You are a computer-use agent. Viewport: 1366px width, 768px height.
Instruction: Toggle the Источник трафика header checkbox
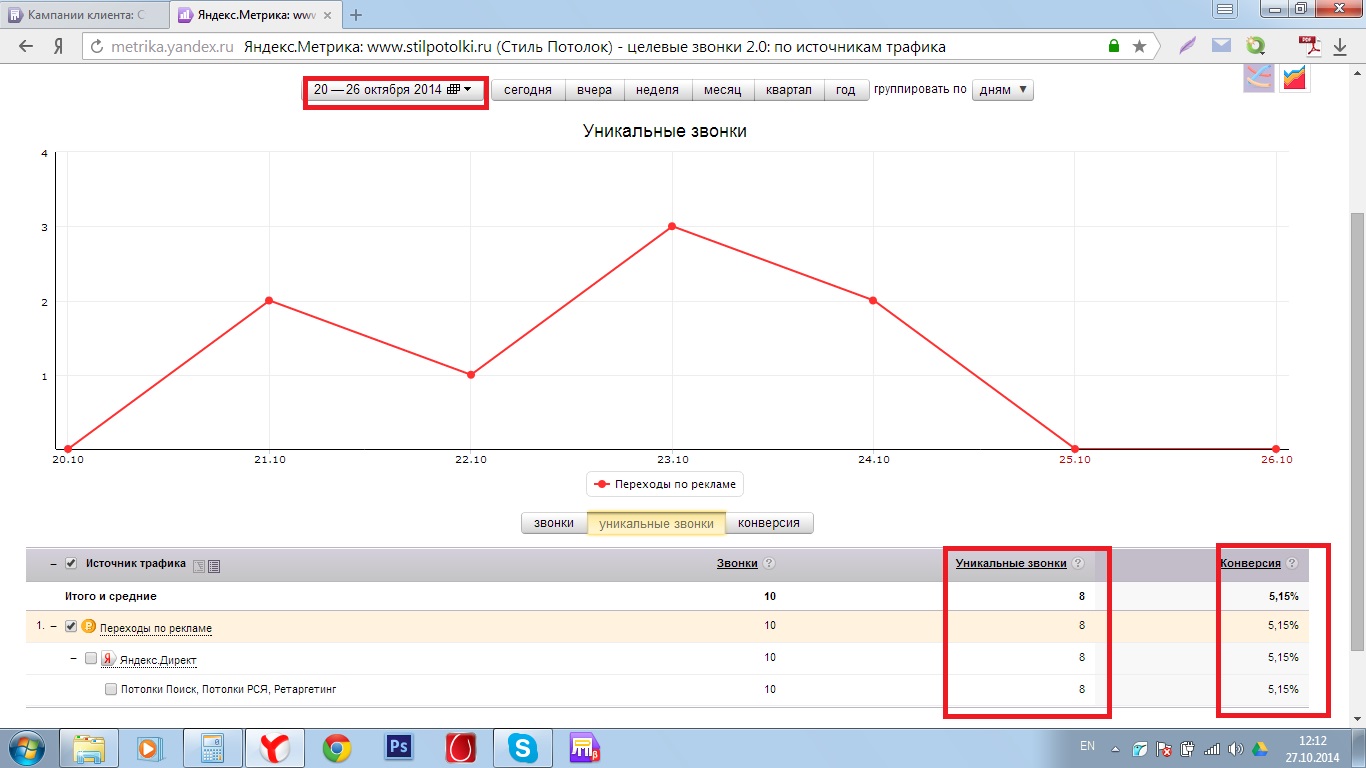coord(71,564)
